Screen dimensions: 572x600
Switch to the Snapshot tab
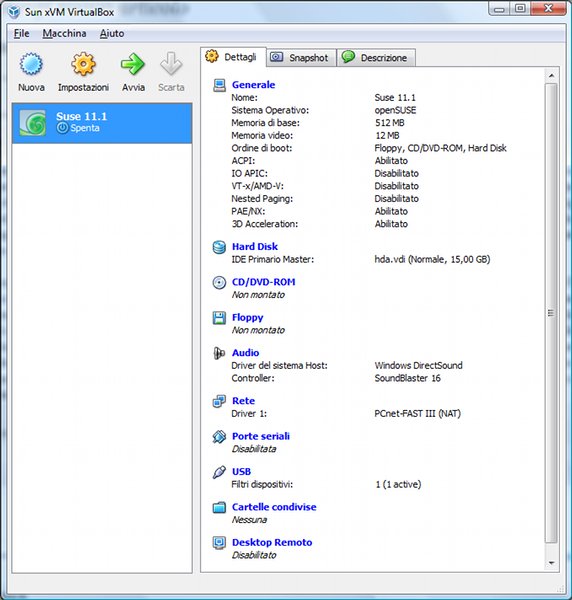click(x=301, y=58)
